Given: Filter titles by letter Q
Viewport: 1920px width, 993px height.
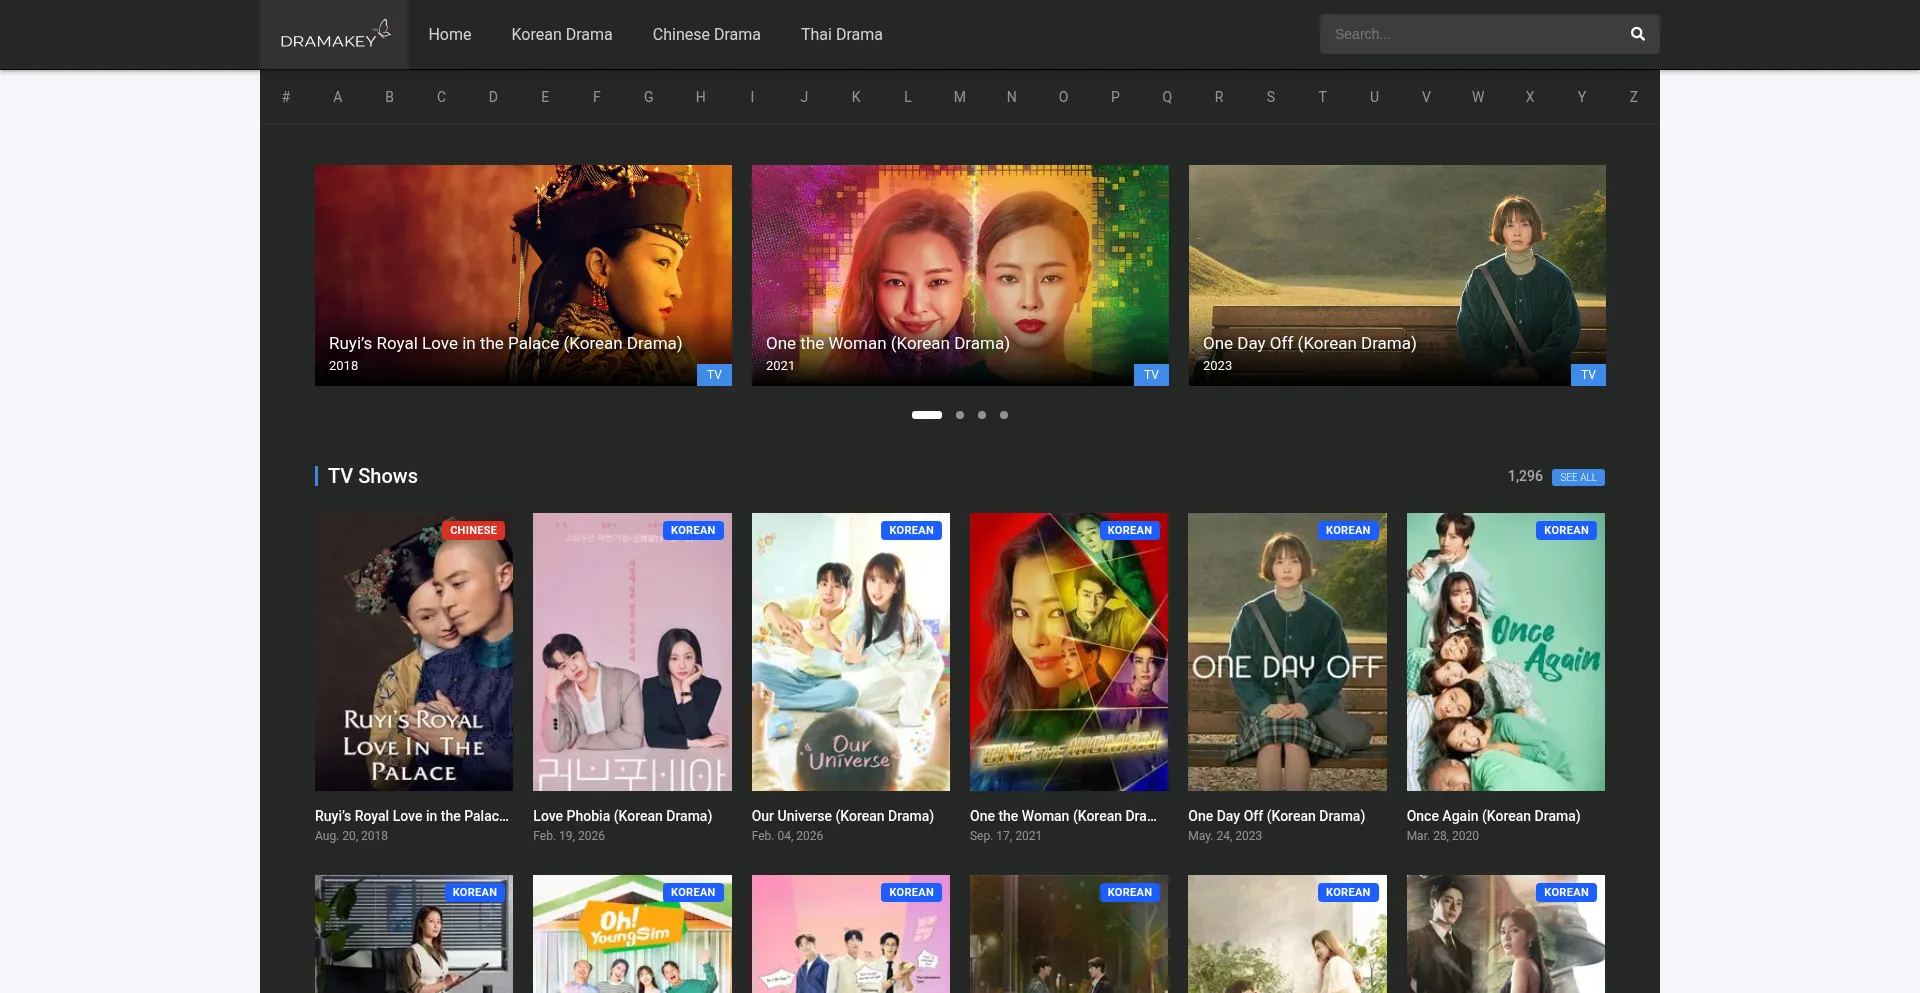Looking at the screenshot, I should (1167, 97).
